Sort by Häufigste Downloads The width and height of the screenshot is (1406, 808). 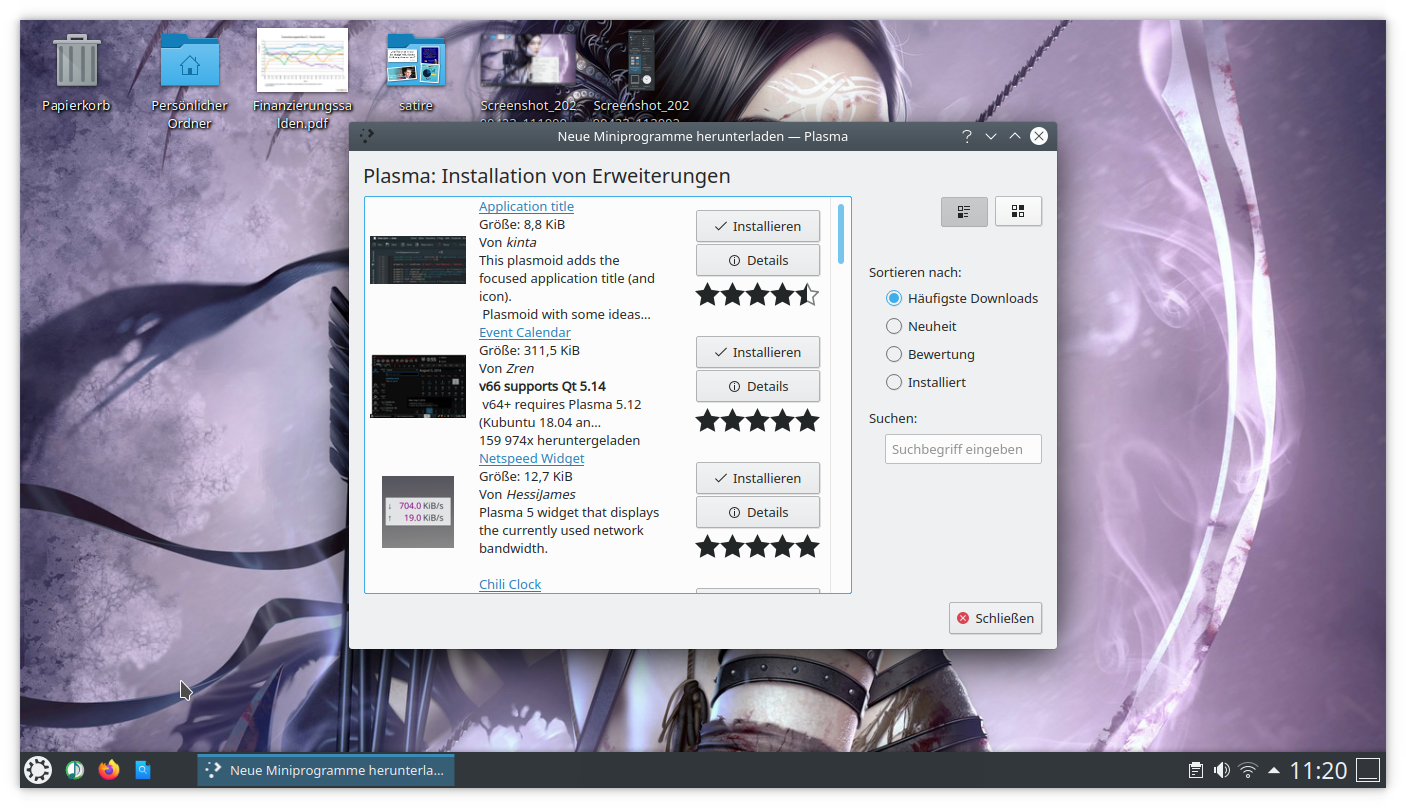point(962,298)
